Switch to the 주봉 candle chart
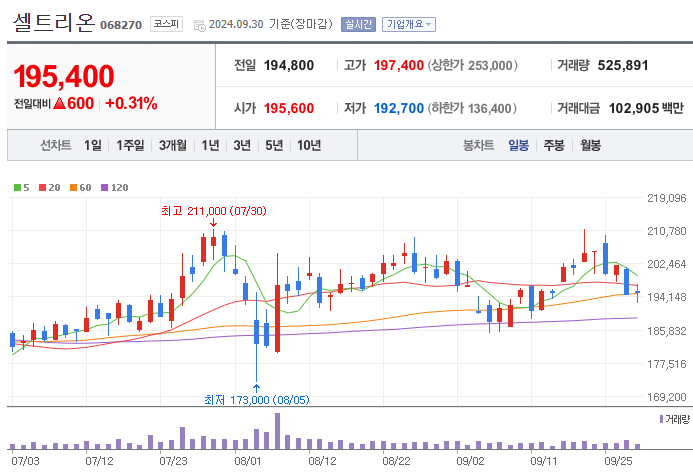Screen dimensions: 693x476 (x=554, y=145)
